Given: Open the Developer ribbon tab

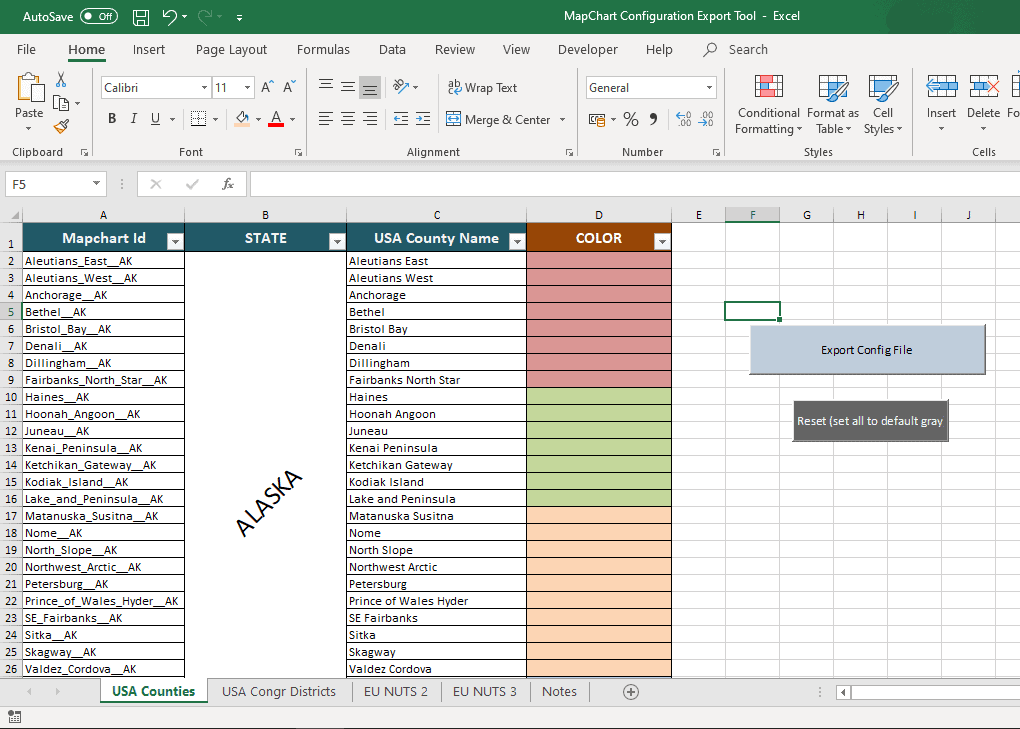Looking at the screenshot, I should [588, 49].
